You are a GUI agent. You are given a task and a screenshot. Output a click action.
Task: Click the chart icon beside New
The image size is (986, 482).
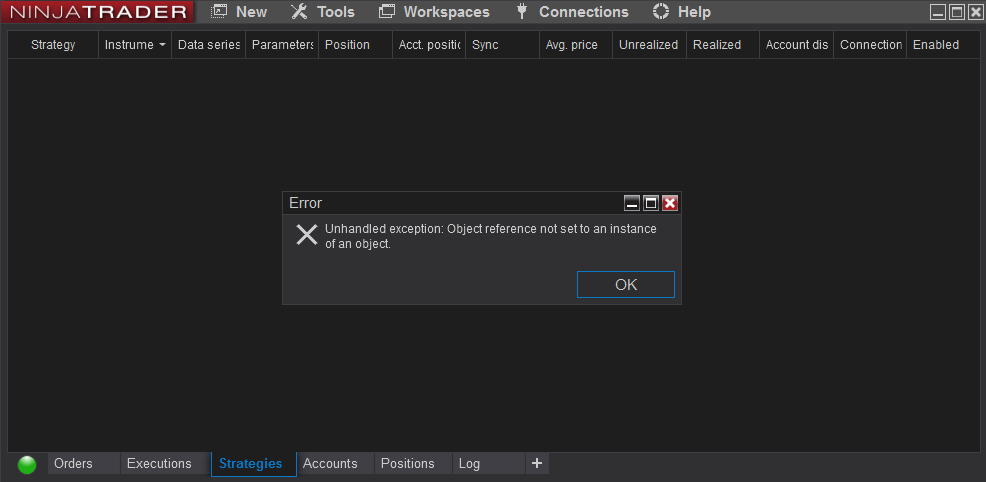219,12
